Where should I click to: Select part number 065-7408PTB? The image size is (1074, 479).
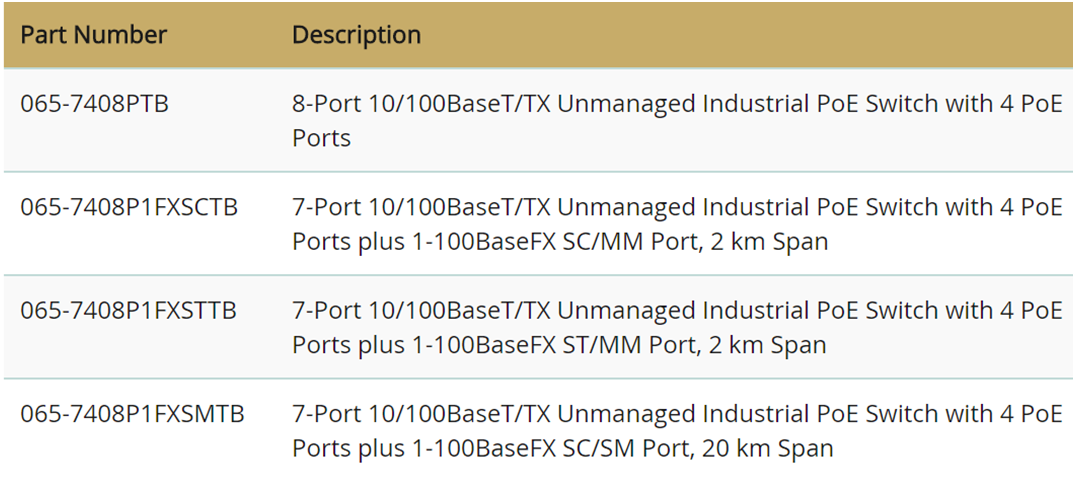coord(95,104)
